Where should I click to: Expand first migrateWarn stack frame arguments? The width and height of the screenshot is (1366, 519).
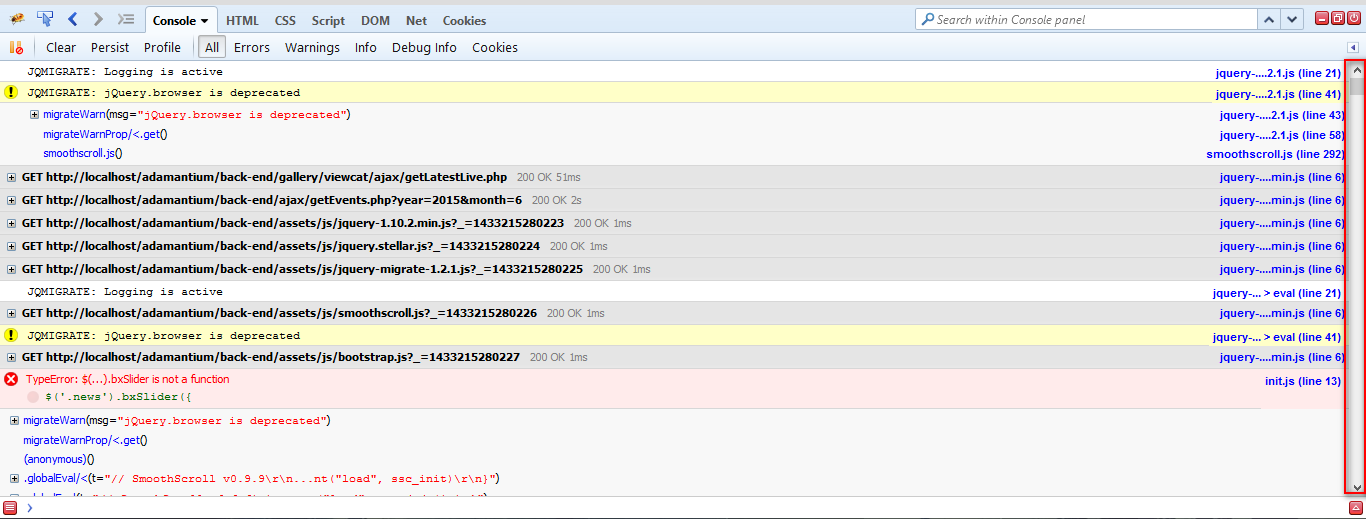[x=35, y=115]
